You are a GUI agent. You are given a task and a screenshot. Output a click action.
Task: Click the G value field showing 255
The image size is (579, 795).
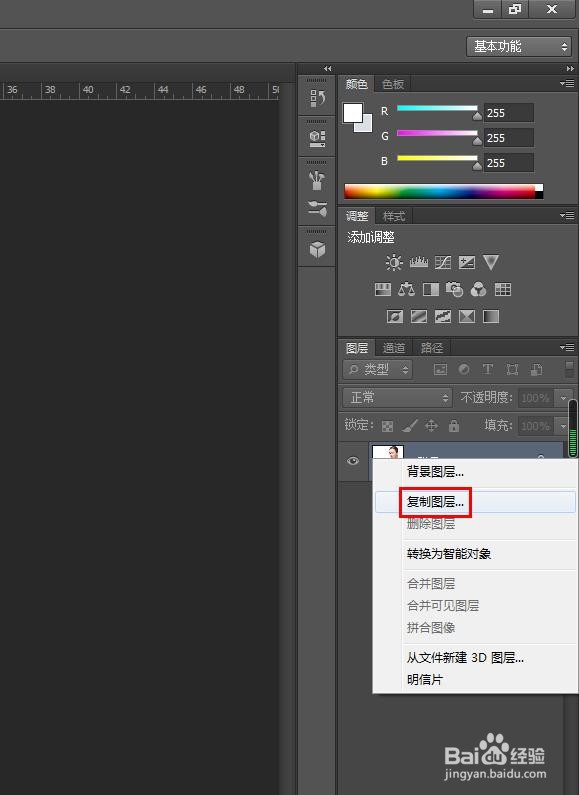[x=509, y=138]
